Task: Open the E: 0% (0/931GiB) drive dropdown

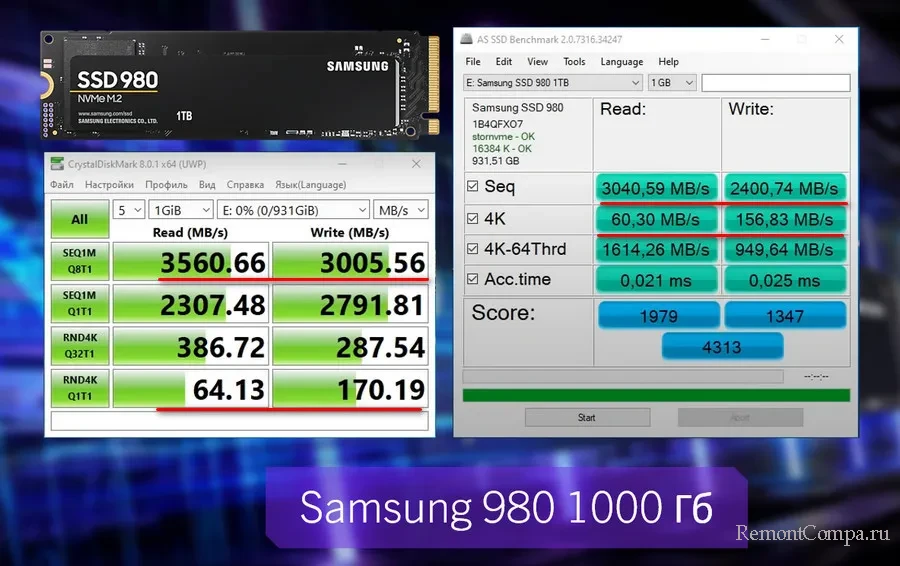Action: (x=293, y=210)
